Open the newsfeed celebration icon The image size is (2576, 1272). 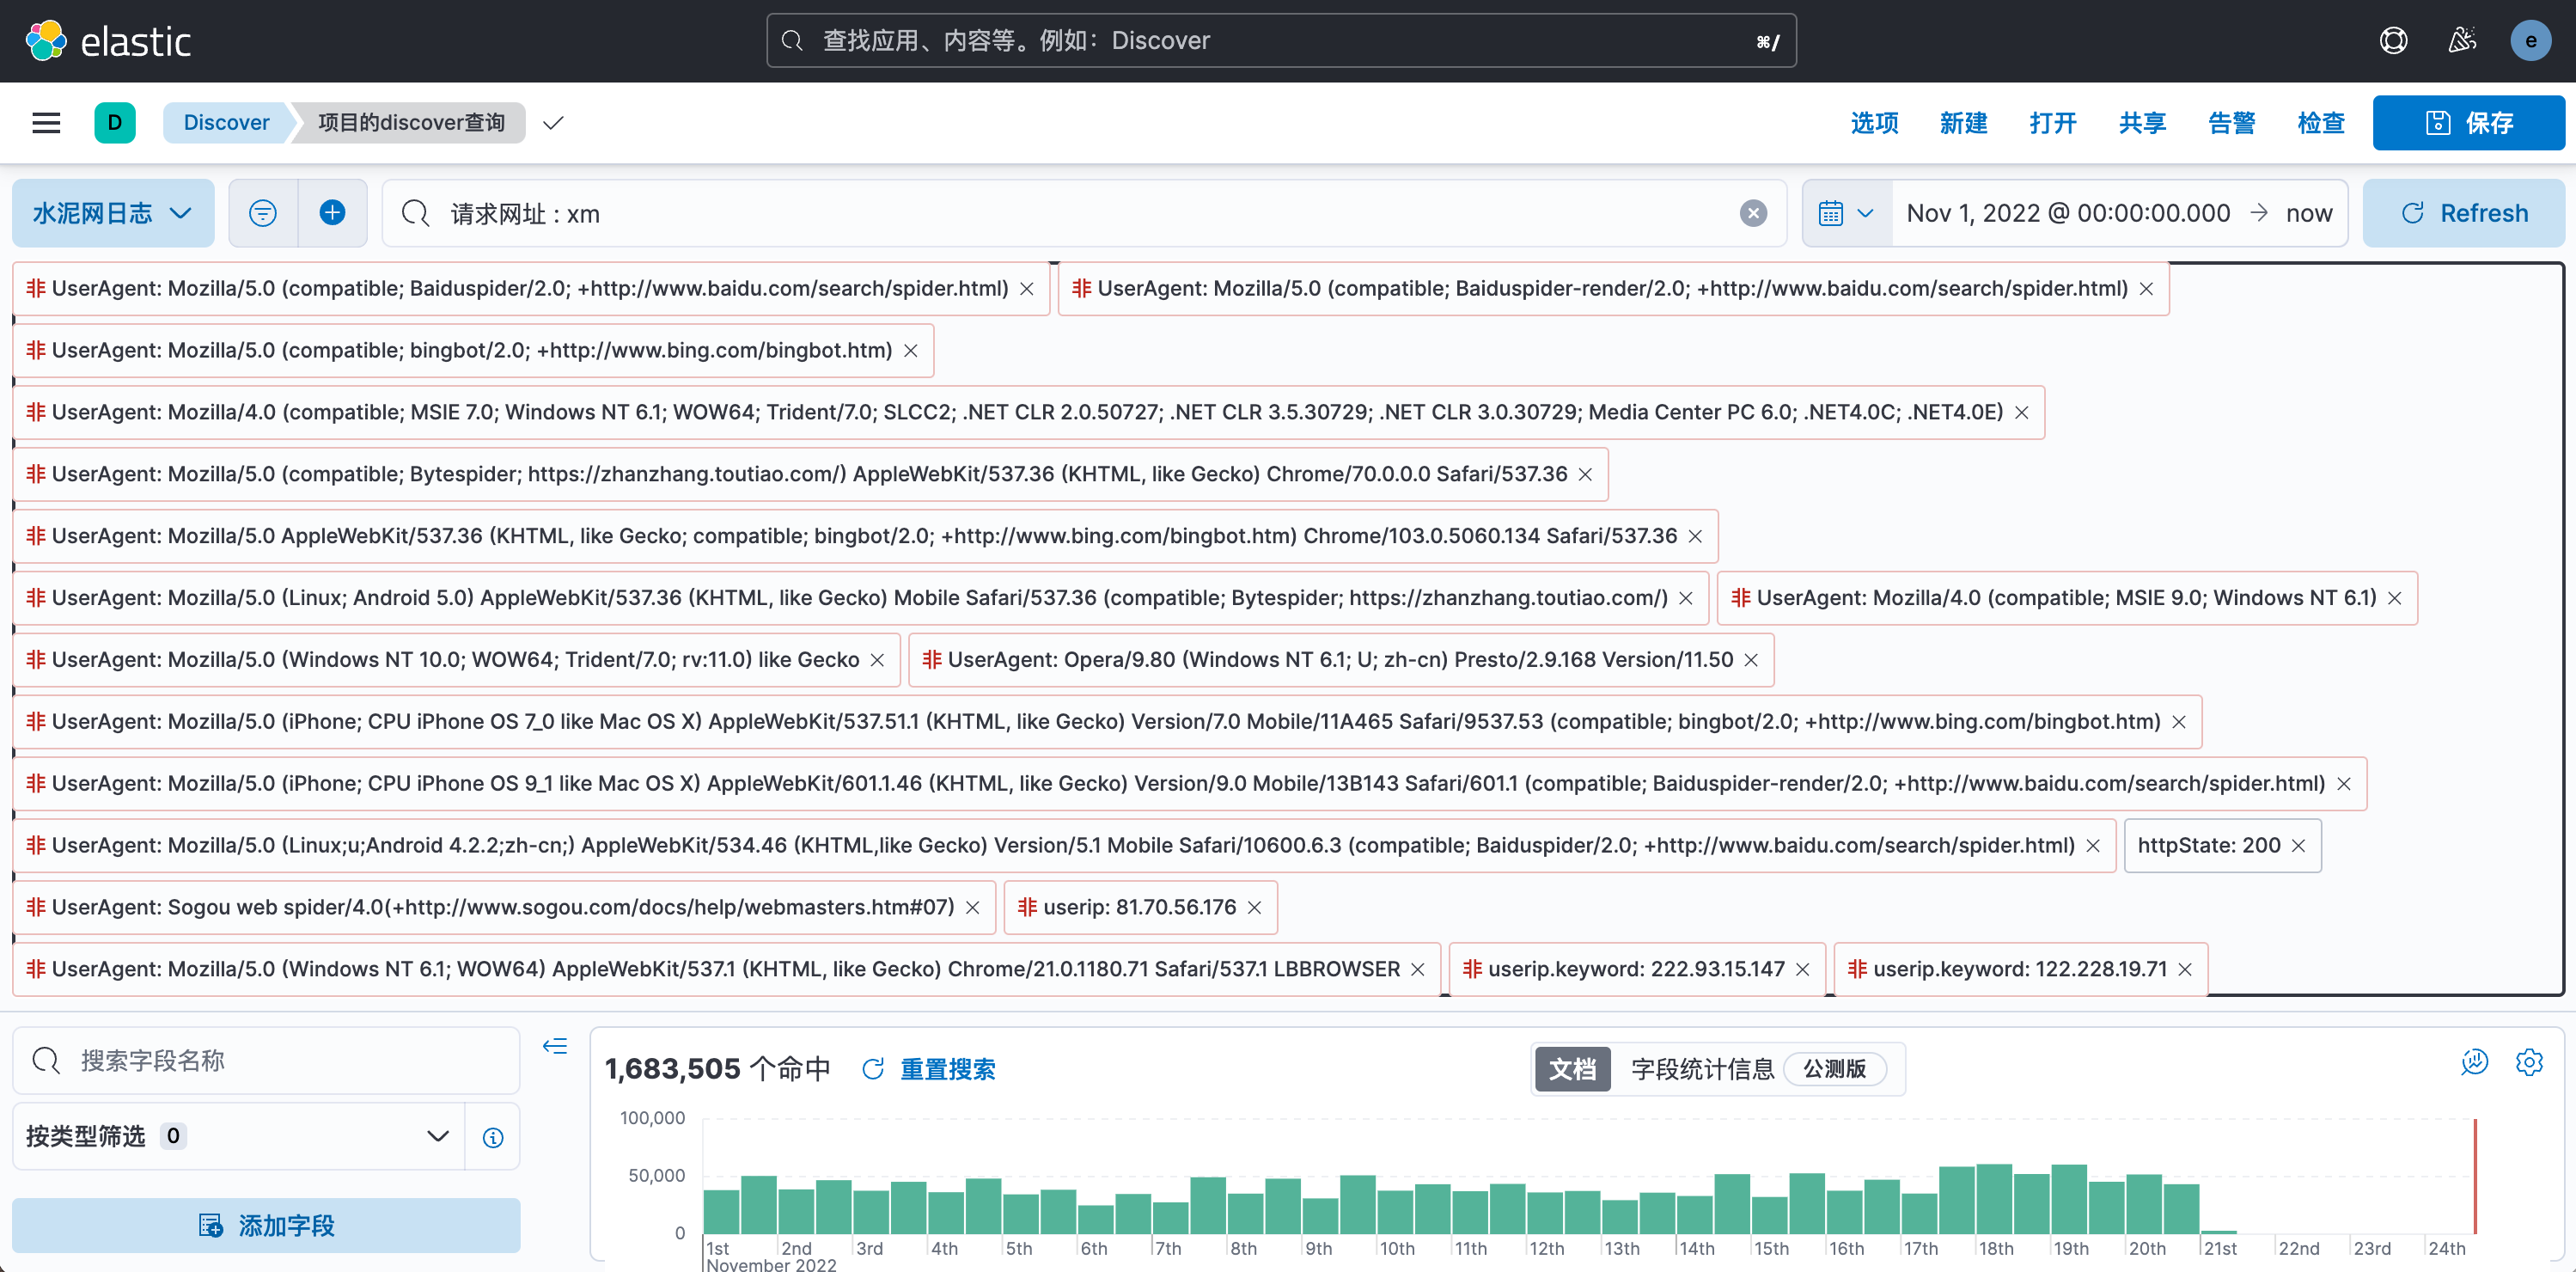pyautogui.click(x=2462, y=41)
